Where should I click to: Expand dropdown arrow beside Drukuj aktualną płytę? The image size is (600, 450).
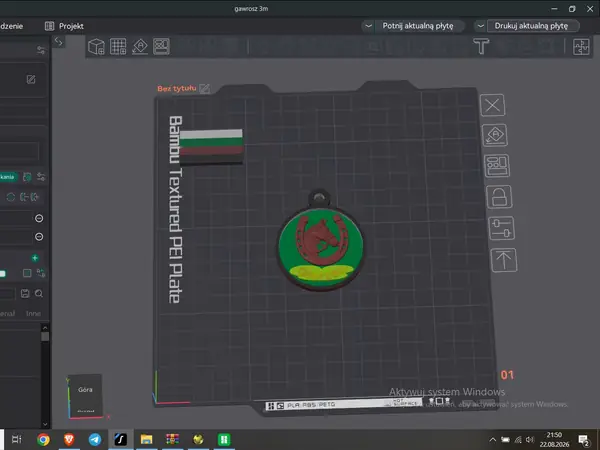(480, 26)
